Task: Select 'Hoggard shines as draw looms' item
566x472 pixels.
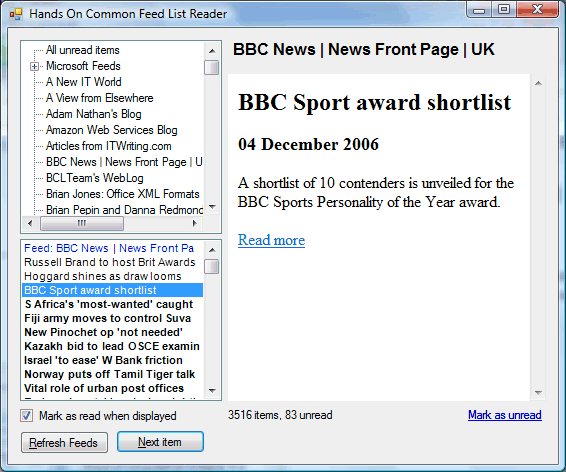Action: (112, 276)
